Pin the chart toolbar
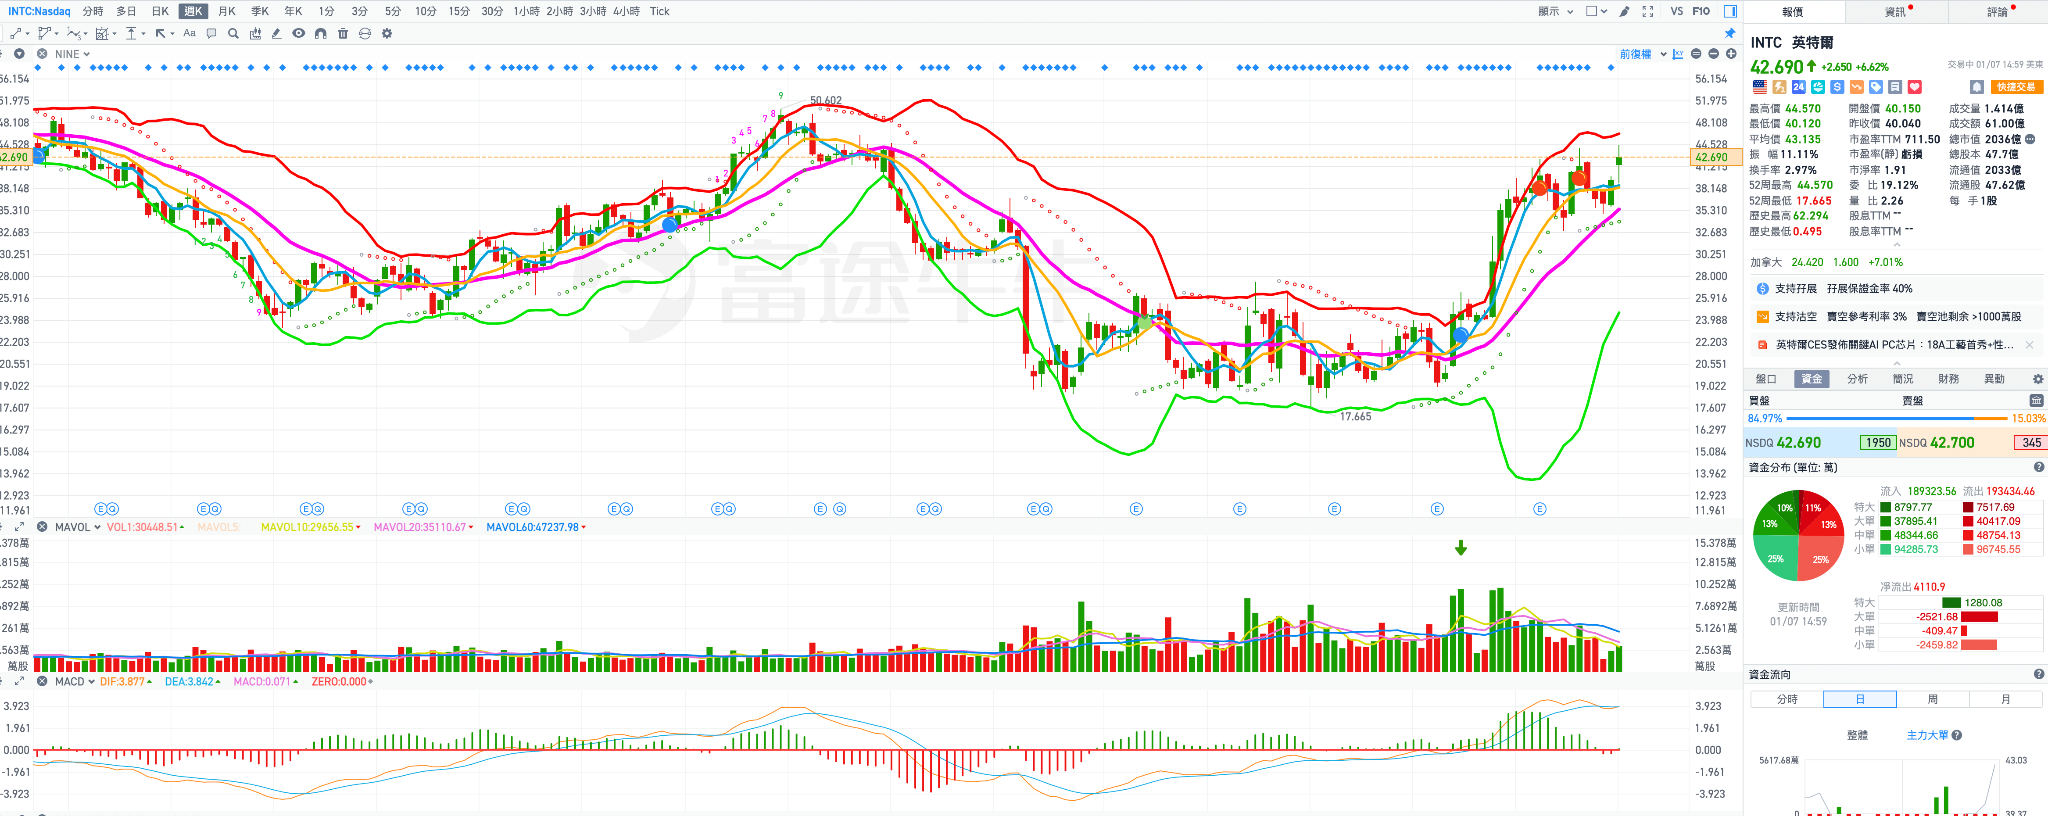Viewport: 2048px width, 816px height. tap(1730, 33)
